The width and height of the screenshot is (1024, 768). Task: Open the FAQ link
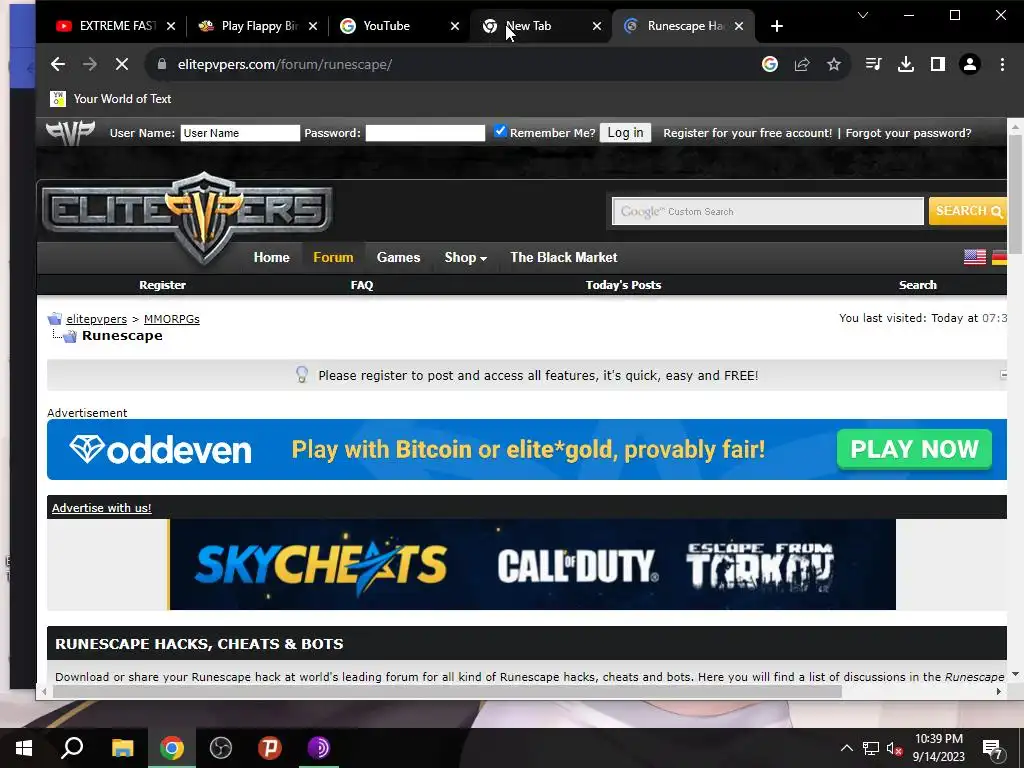click(362, 285)
